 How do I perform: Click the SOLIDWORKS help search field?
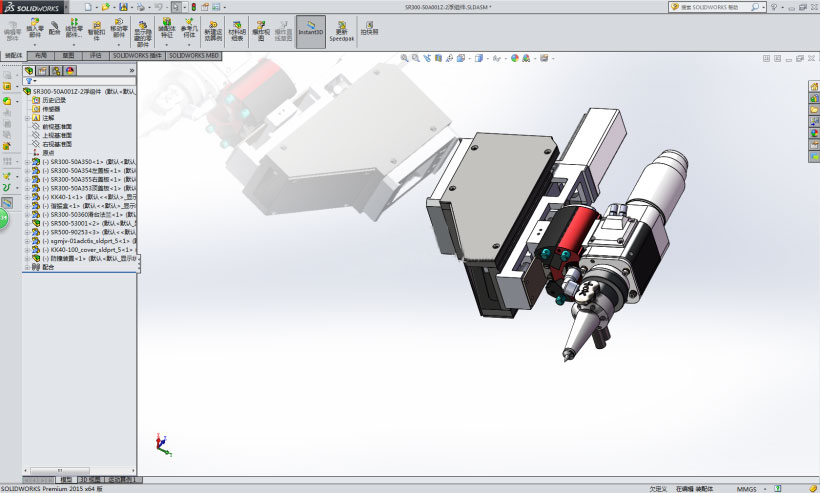coord(714,7)
